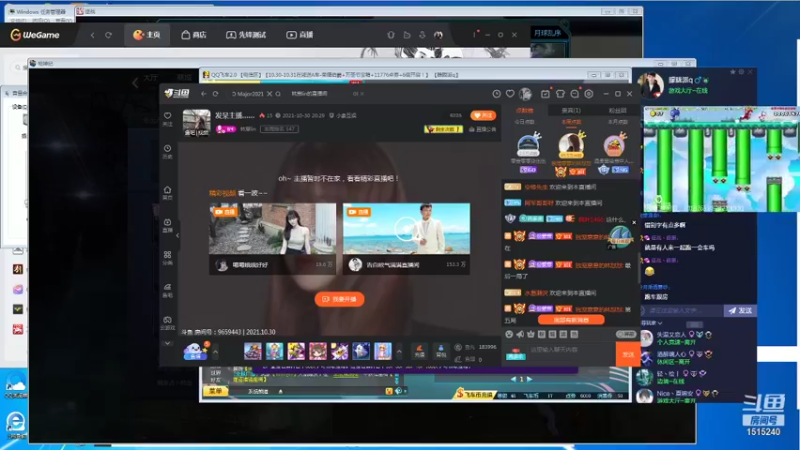Open the streamer avatar thumbnail

[196, 123]
